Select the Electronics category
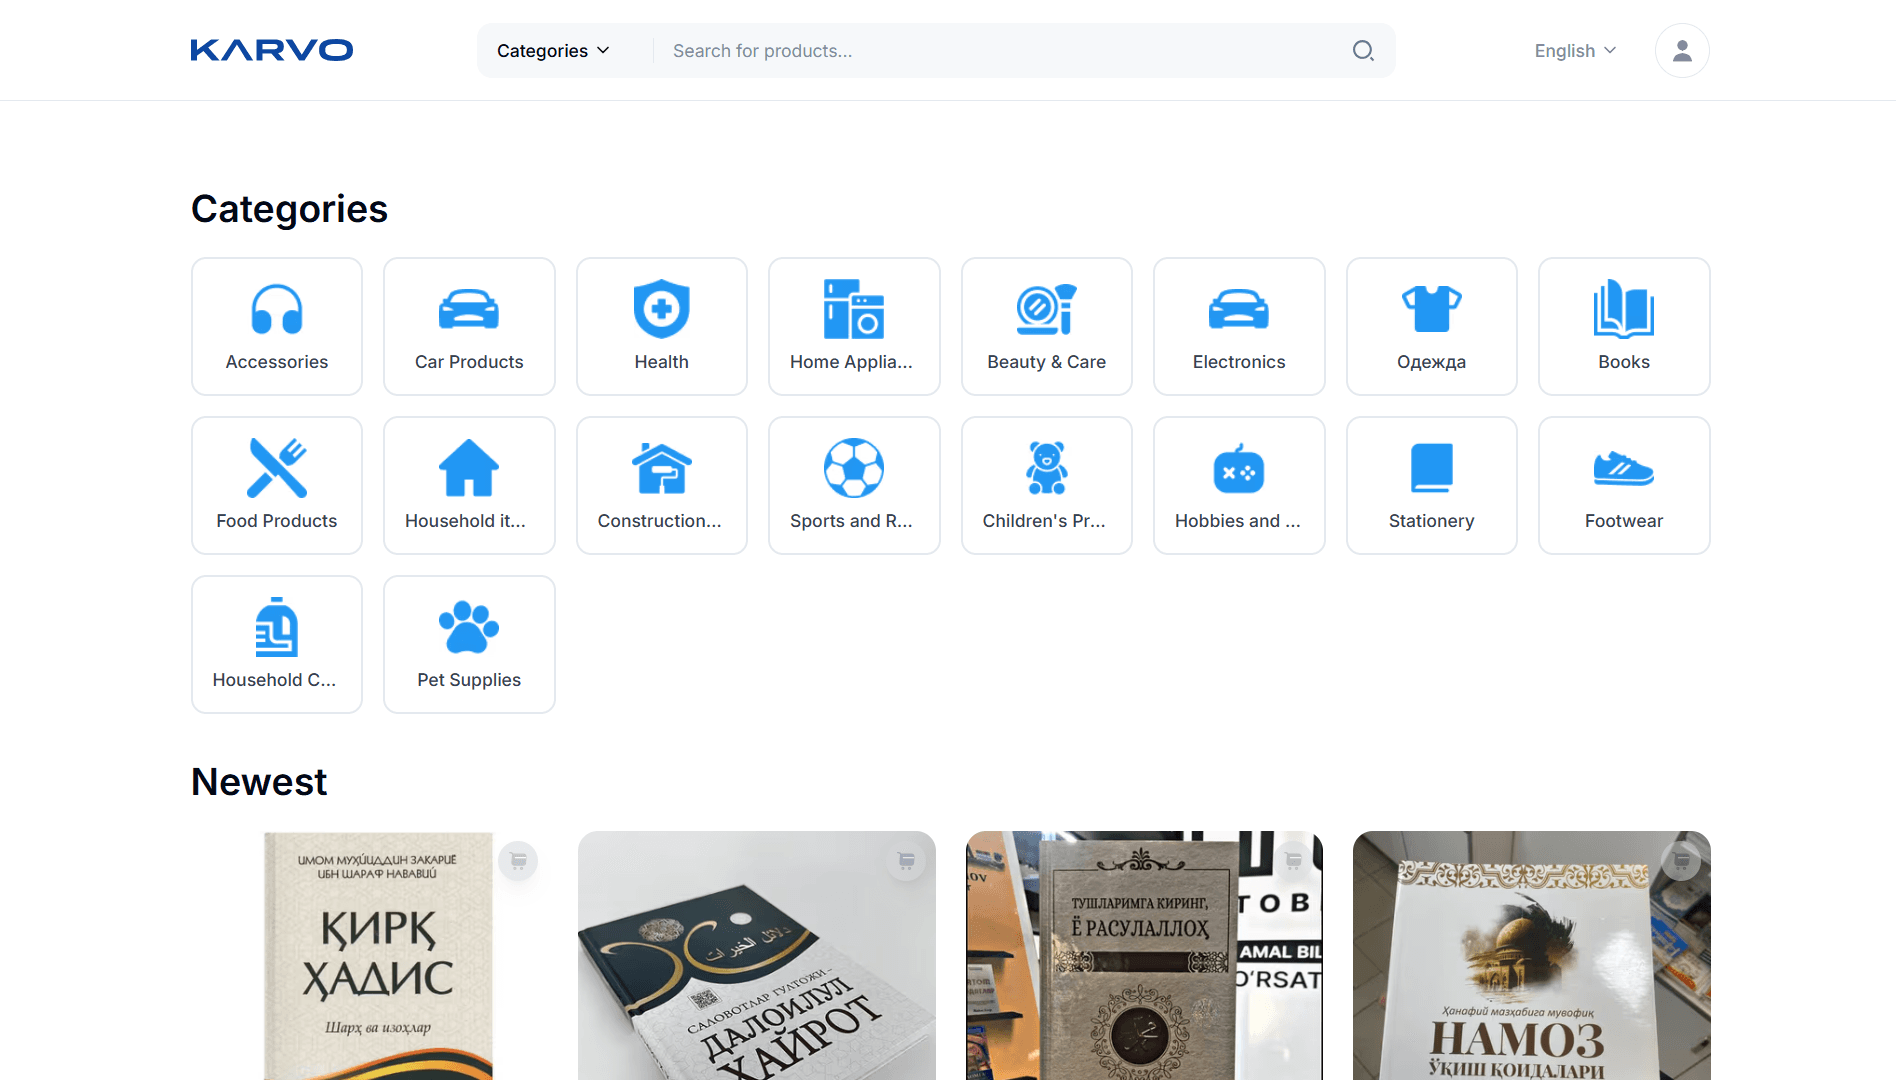Viewport: 1896px width, 1080px height. 1238,326
